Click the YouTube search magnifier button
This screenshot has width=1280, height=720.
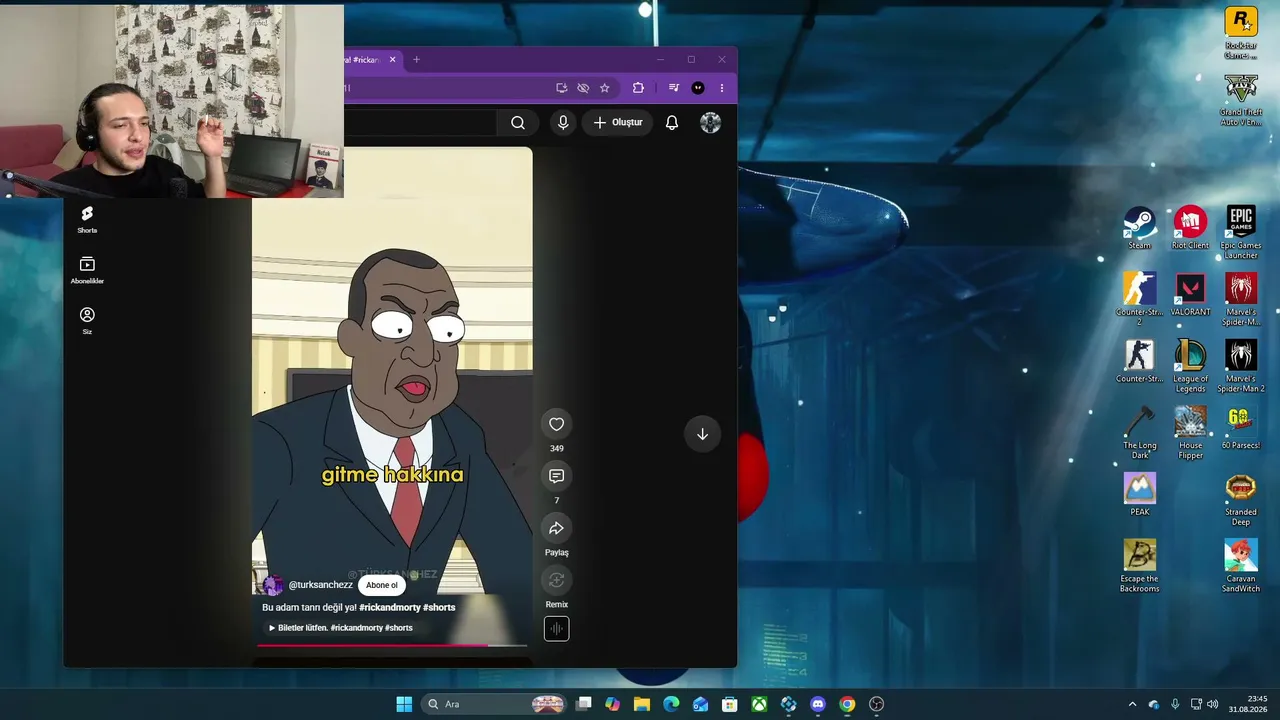[x=517, y=122]
